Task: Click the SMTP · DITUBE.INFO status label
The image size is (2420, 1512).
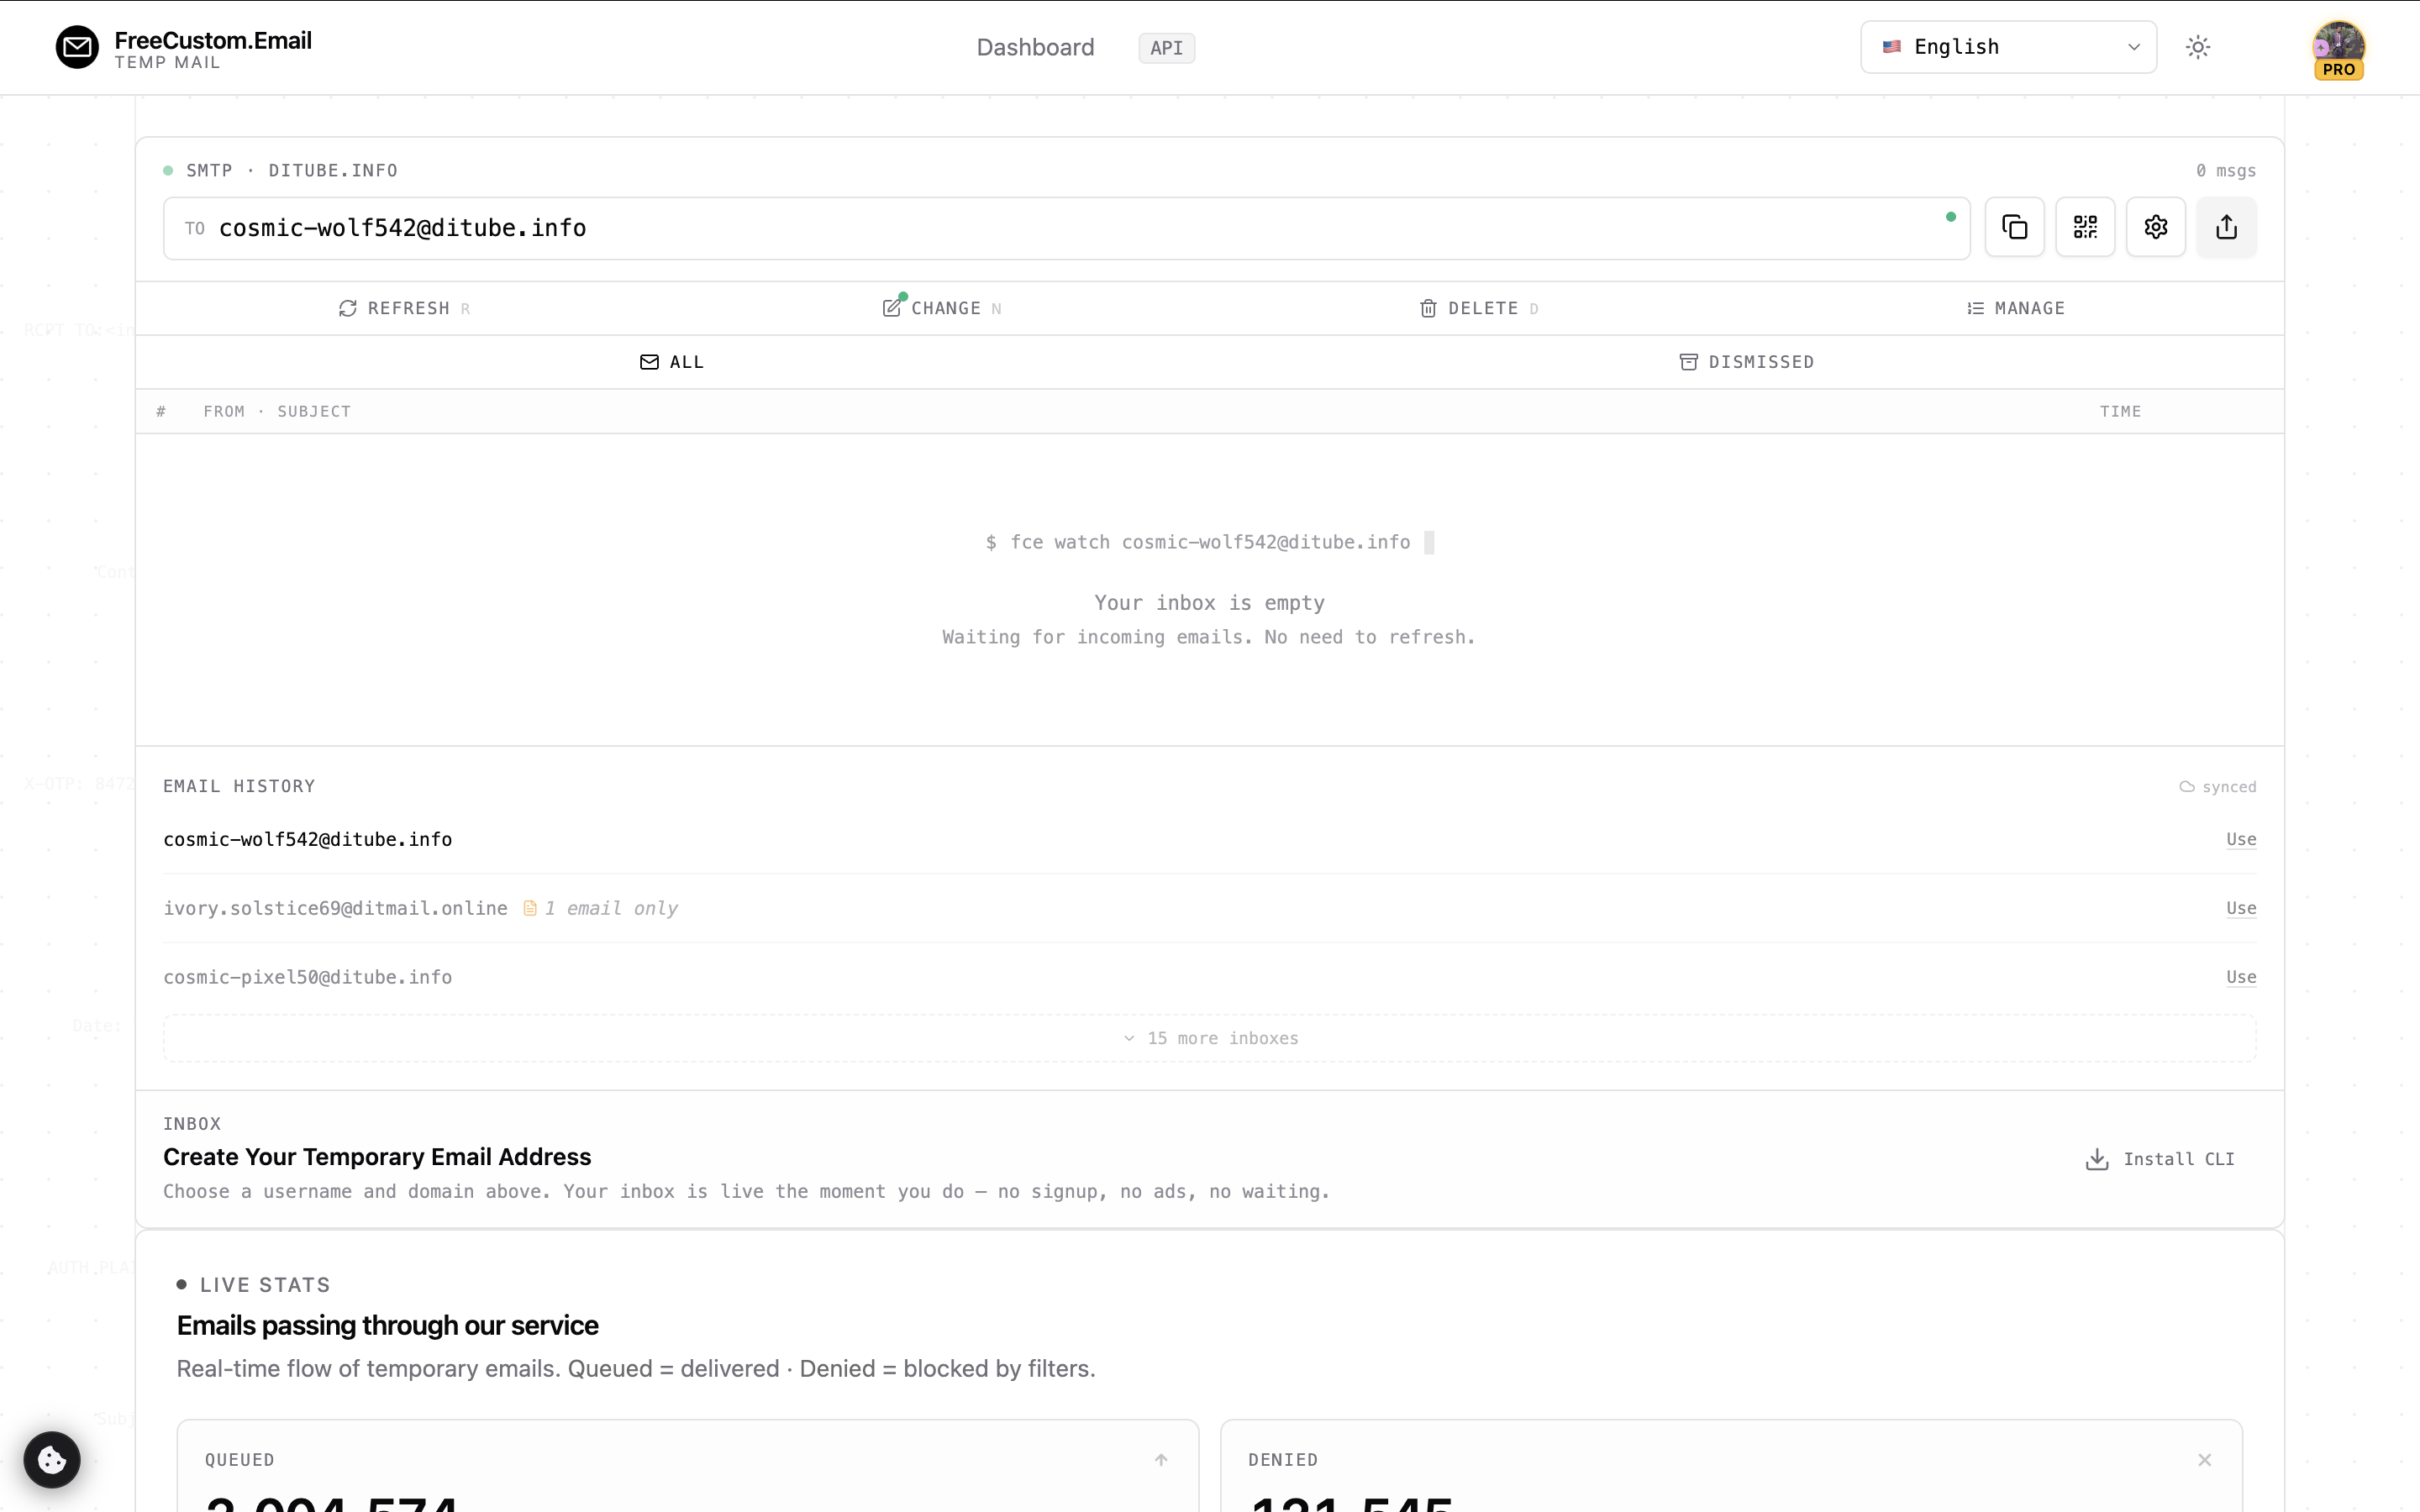Action: [x=292, y=171]
